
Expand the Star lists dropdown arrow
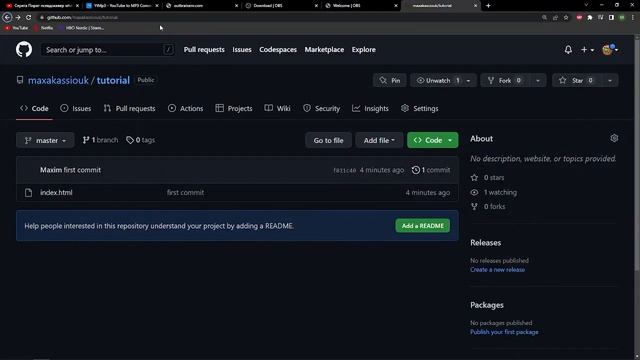point(610,80)
